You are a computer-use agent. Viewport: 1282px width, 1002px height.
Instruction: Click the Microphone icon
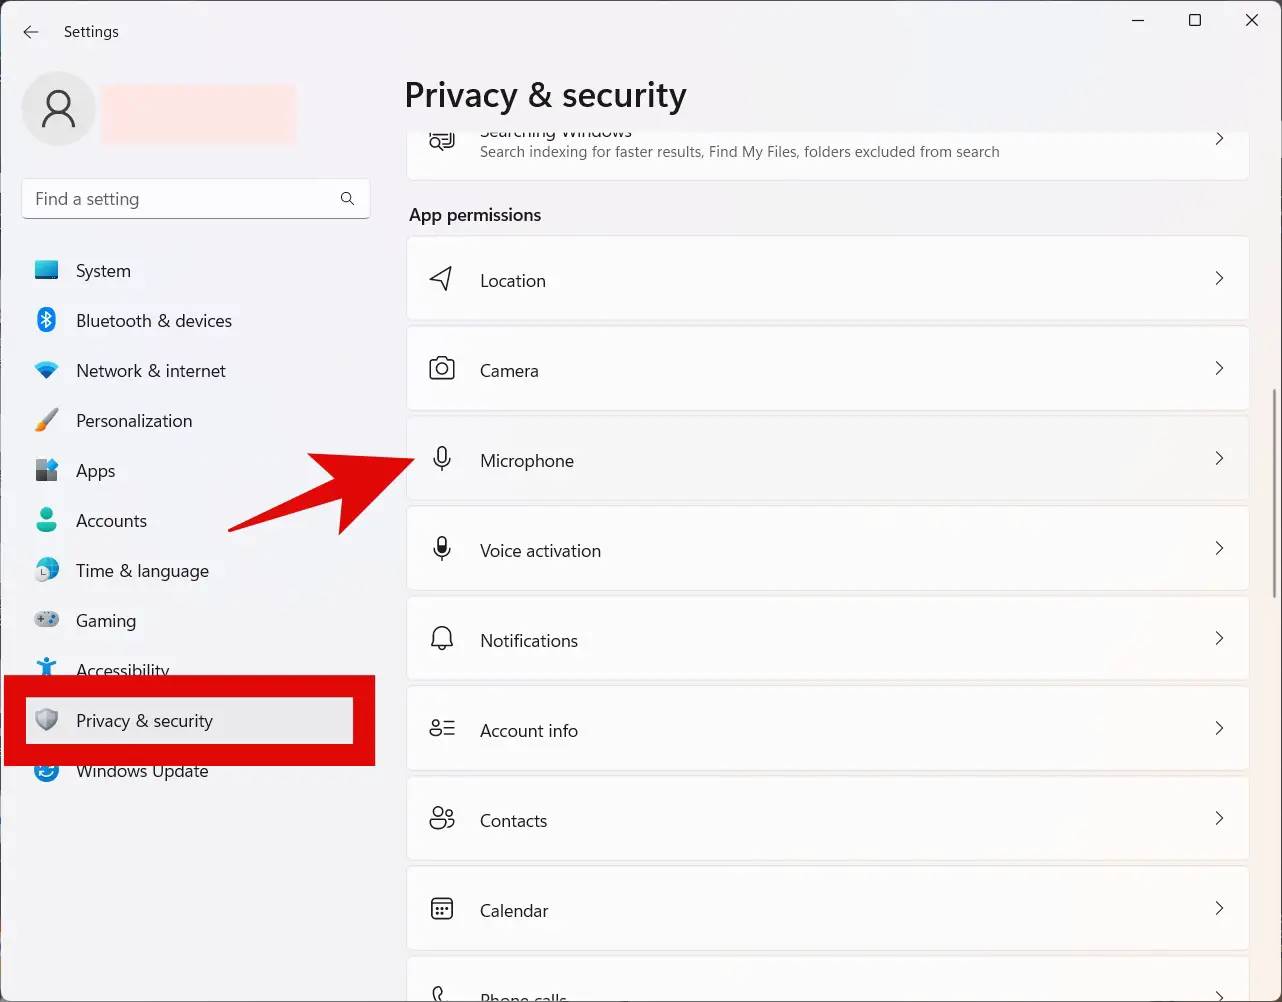point(441,459)
